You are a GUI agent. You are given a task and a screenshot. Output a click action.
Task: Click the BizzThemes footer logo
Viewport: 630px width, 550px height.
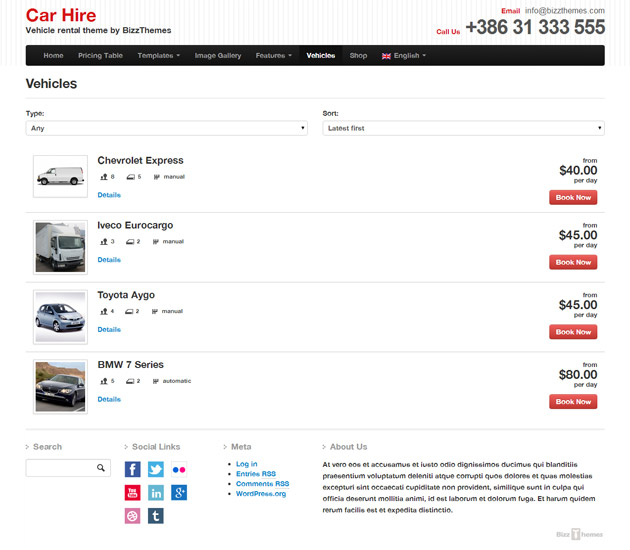point(579,534)
